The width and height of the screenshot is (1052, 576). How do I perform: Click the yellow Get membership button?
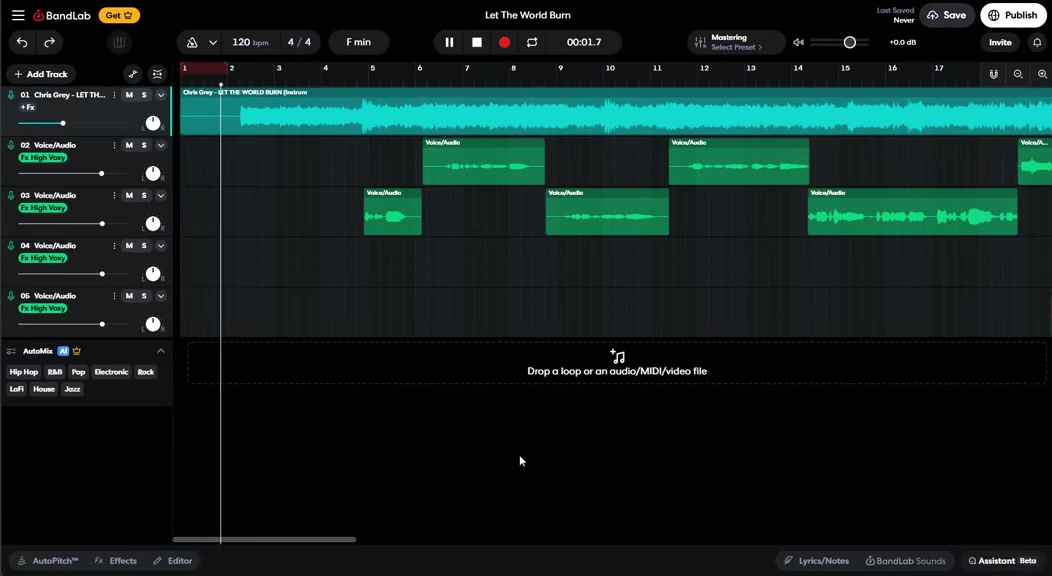click(119, 15)
